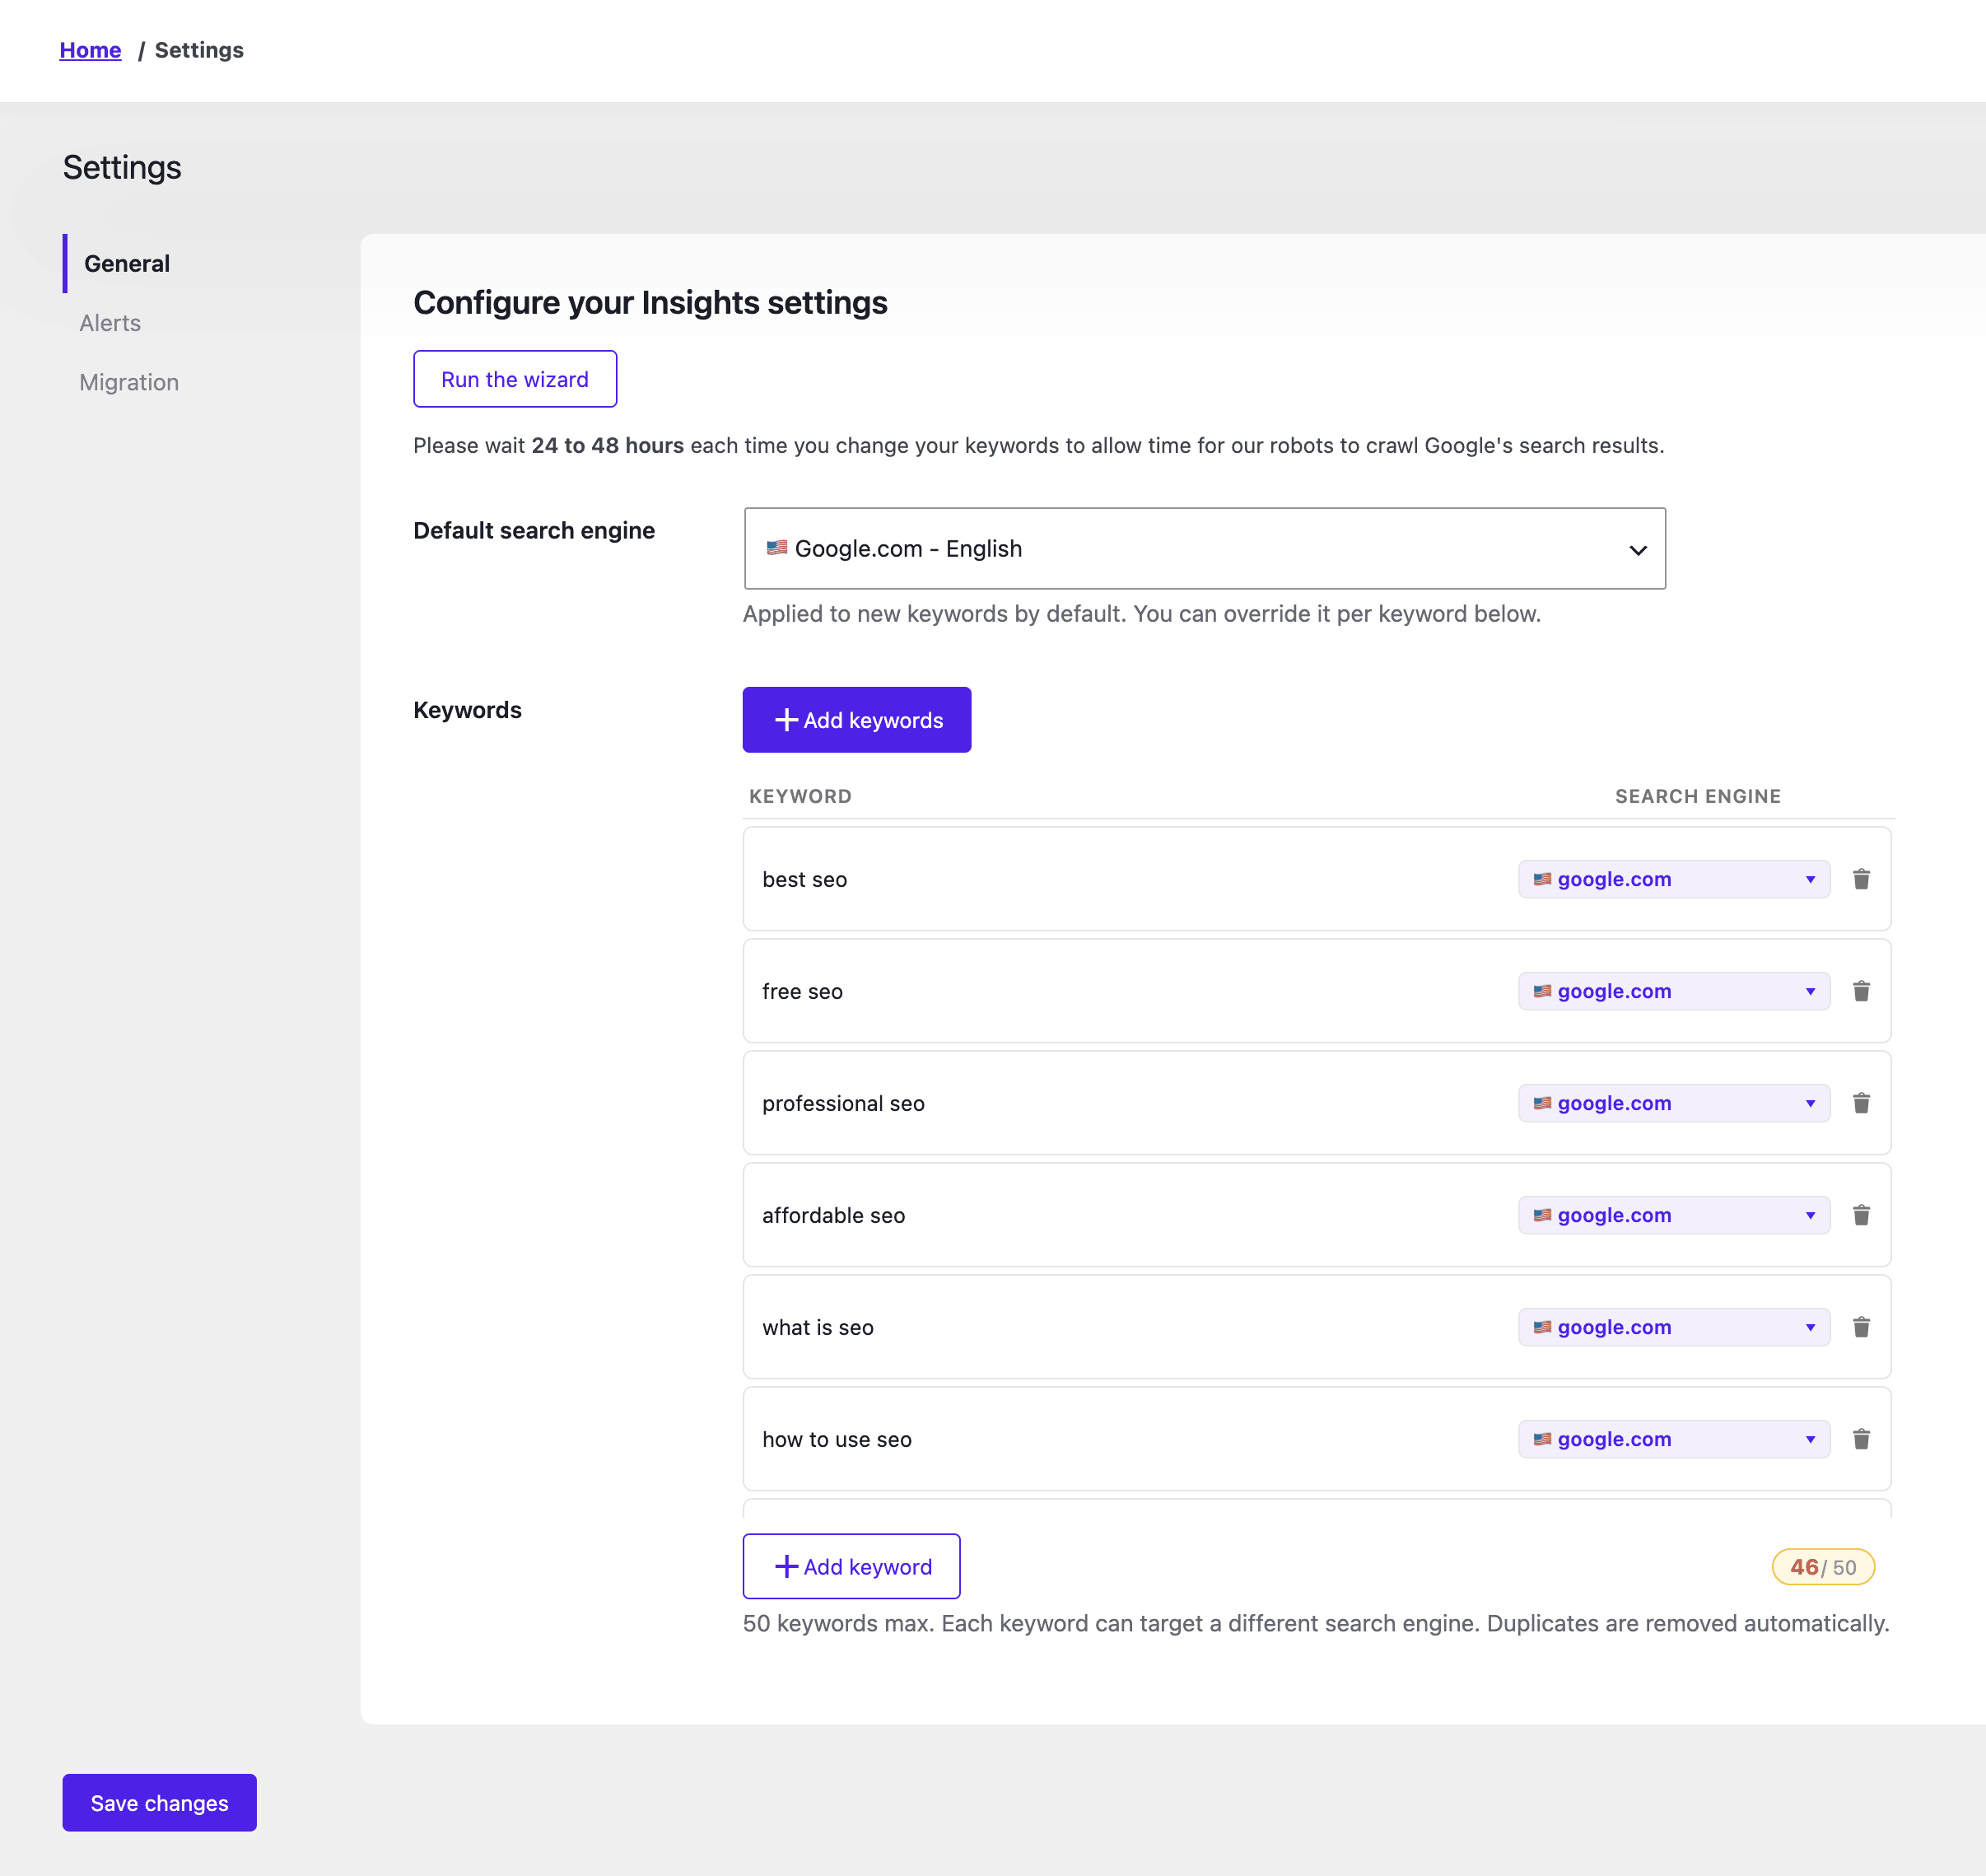Remove 'how to use seo' keyword
Viewport: 1986px width, 1876px height.
click(1861, 1439)
